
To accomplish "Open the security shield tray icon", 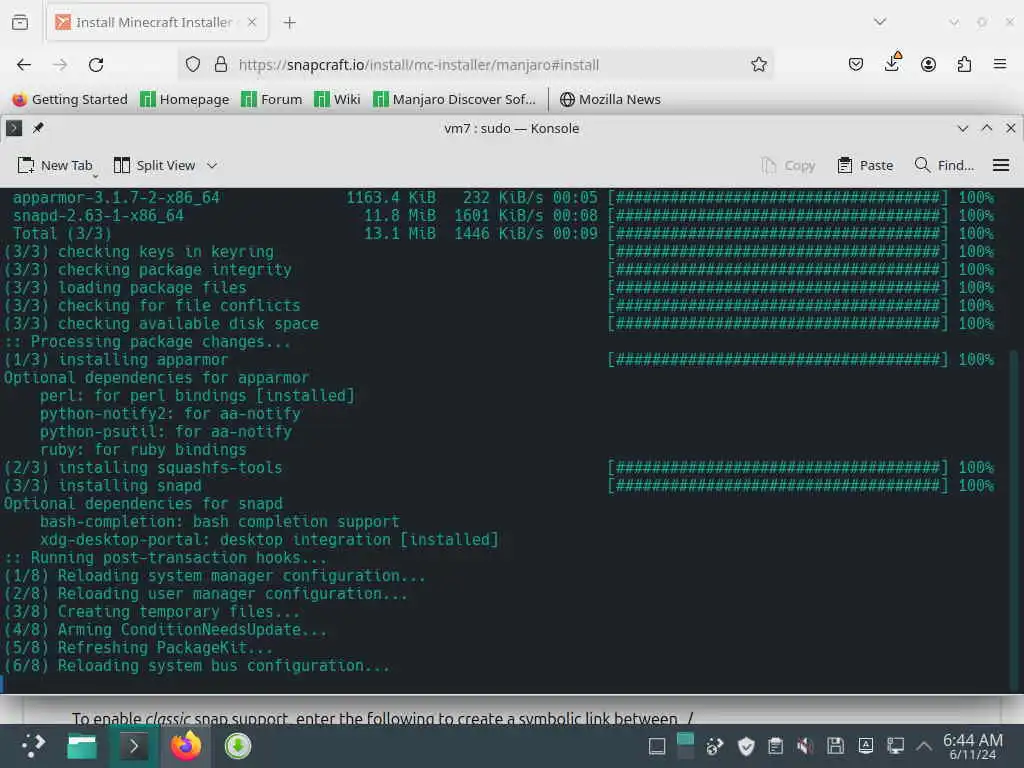I will pos(745,746).
